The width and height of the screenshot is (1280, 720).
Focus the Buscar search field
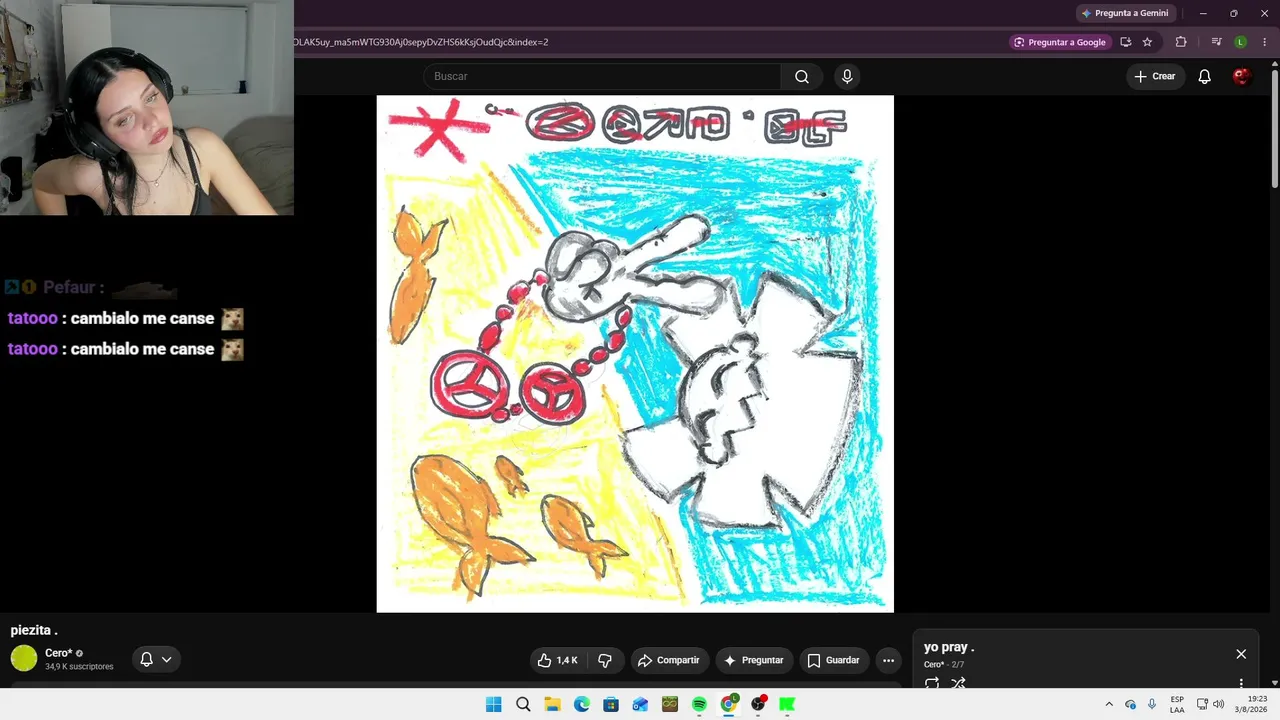(602, 77)
